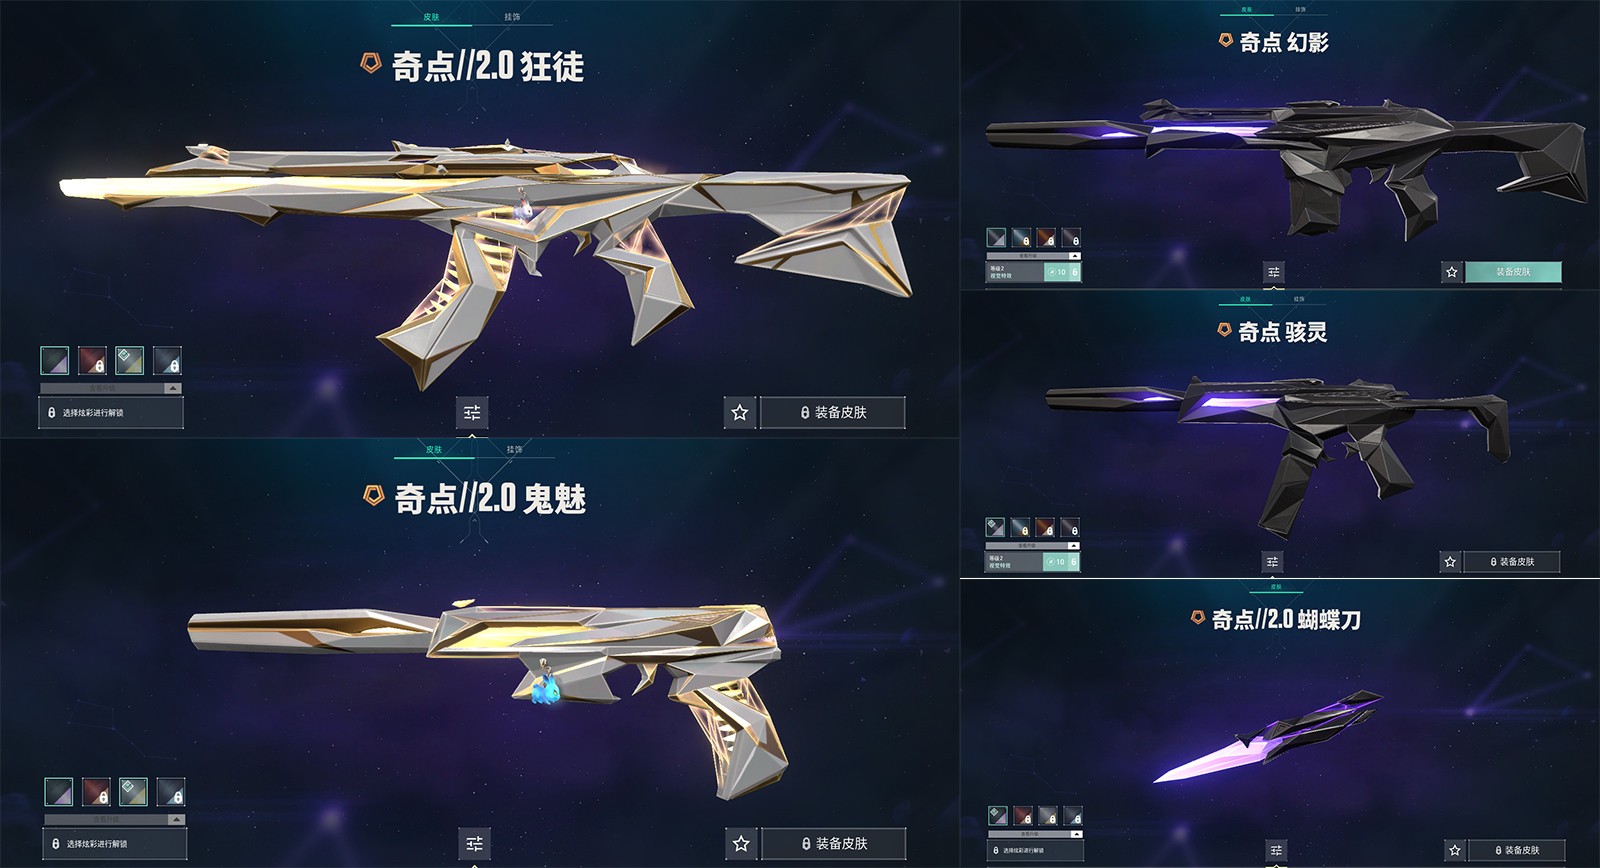Select the gold chroma variant for 鬼魅
The width and height of the screenshot is (1600, 868).
click(x=133, y=792)
